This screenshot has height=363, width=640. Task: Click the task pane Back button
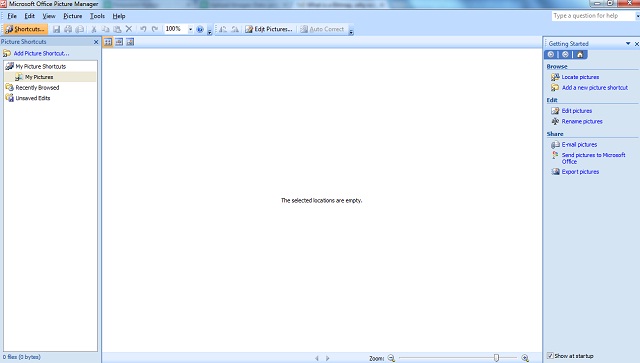click(551, 54)
